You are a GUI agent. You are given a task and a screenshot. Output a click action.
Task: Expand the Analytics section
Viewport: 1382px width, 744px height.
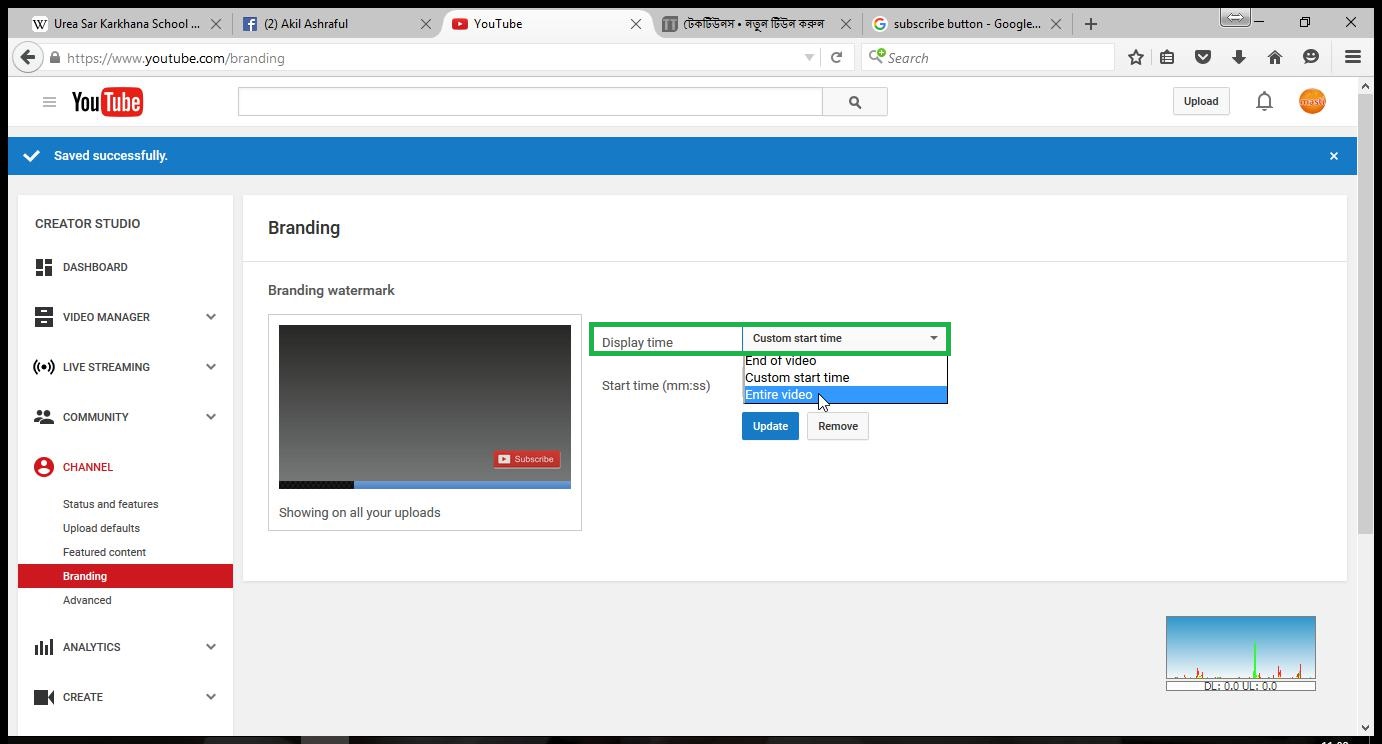point(211,647)
